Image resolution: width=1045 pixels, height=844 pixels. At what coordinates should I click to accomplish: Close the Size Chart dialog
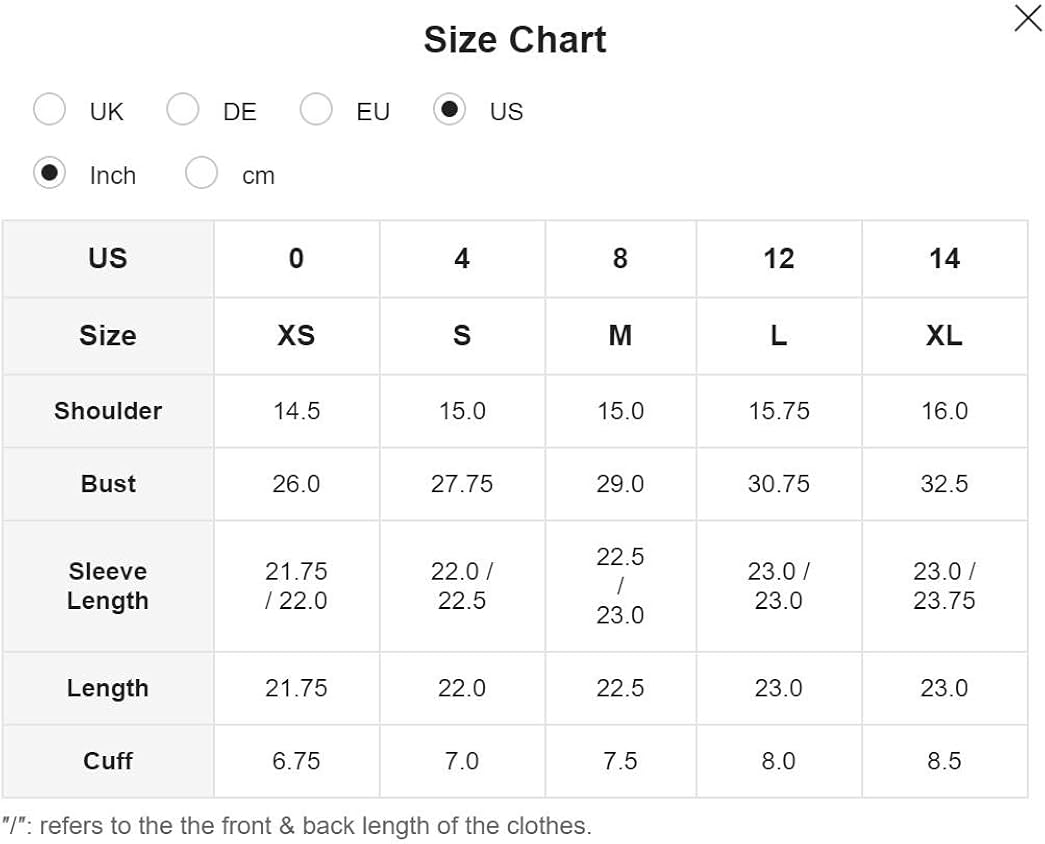(1027, 18)
